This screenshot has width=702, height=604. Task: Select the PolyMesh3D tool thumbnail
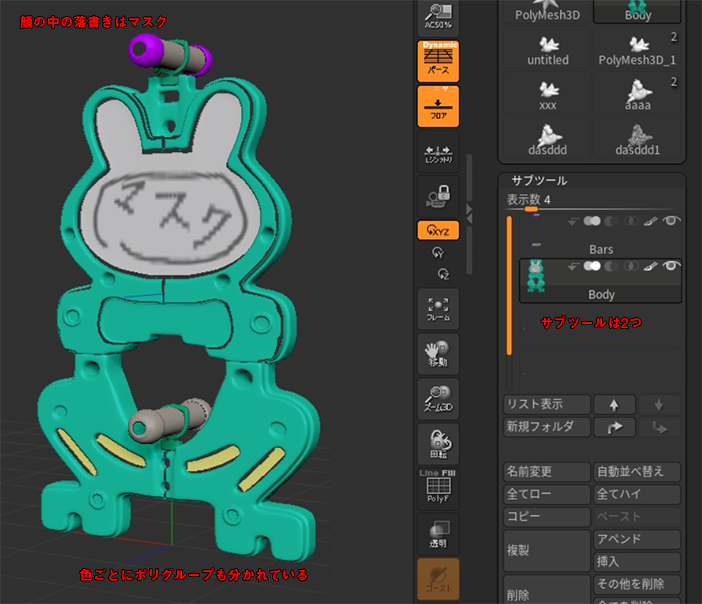[548, 12]
